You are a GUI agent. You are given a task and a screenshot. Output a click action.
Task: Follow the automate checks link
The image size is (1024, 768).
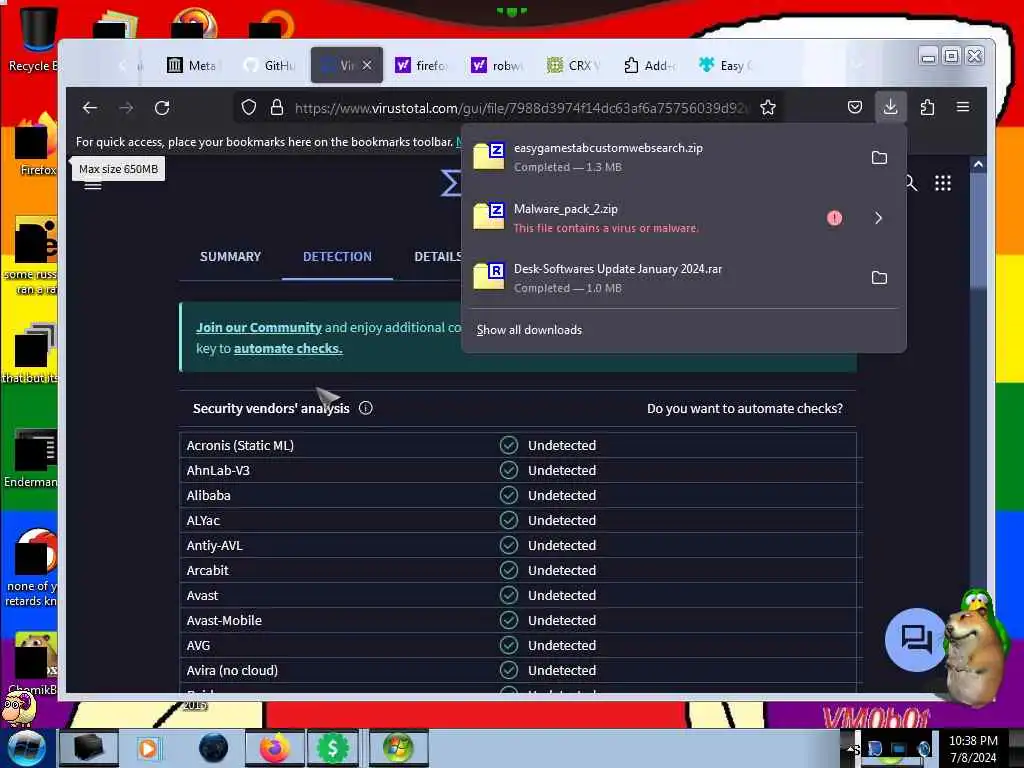[288, 349]
